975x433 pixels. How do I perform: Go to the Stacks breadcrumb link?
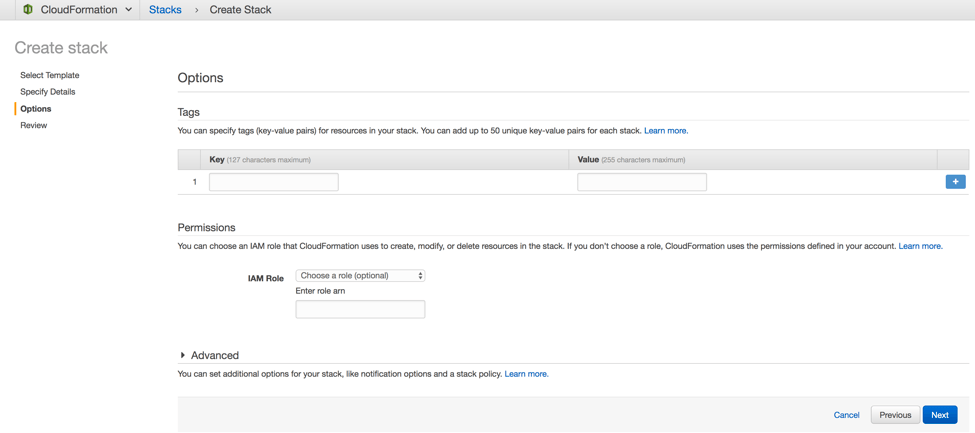point(165,10)
